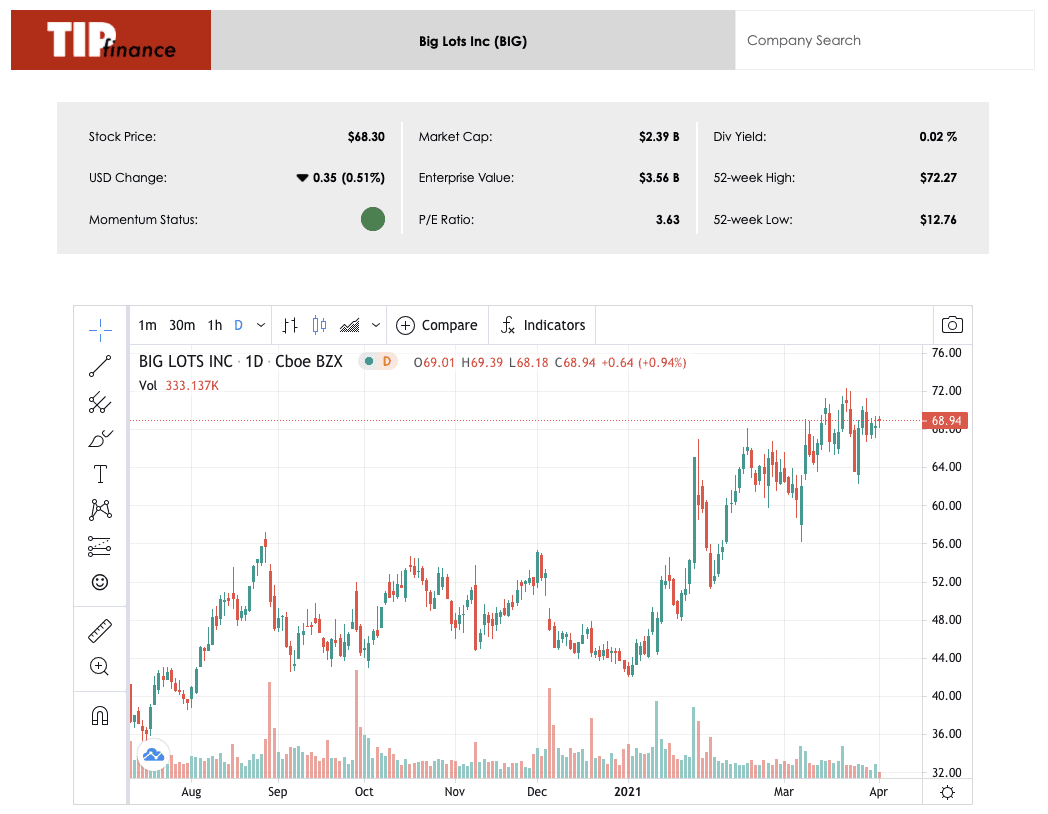This screenshot has width=1048, height=814.
Task: Click the 0.02 % dividend yield value
Action: pos(938,137)
